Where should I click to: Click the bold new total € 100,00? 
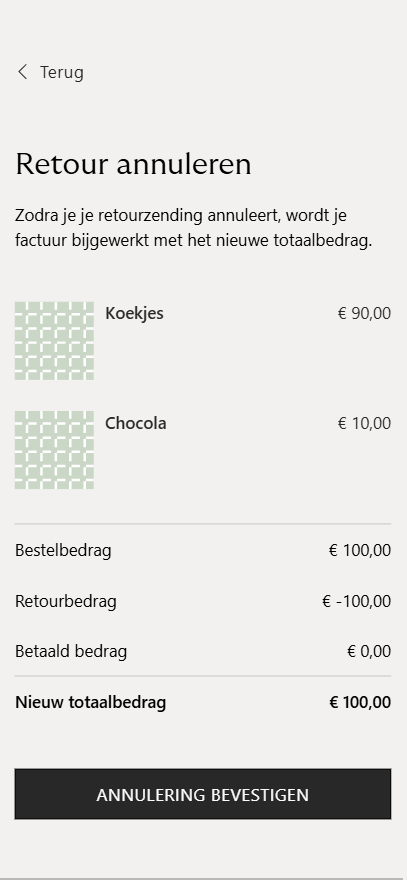[360, 702]
